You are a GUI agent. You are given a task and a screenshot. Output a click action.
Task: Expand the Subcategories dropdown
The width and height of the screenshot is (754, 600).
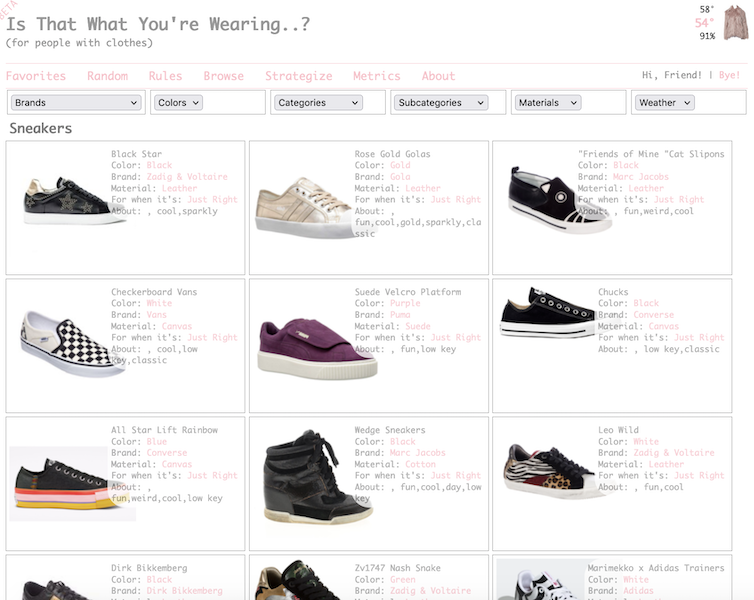click(441, 102)
